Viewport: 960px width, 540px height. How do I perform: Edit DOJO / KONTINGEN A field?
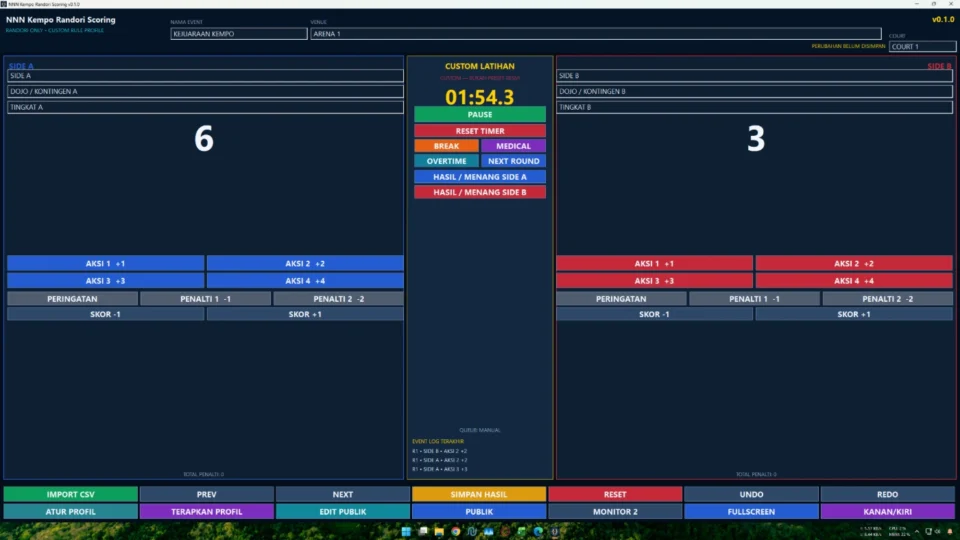205,91
